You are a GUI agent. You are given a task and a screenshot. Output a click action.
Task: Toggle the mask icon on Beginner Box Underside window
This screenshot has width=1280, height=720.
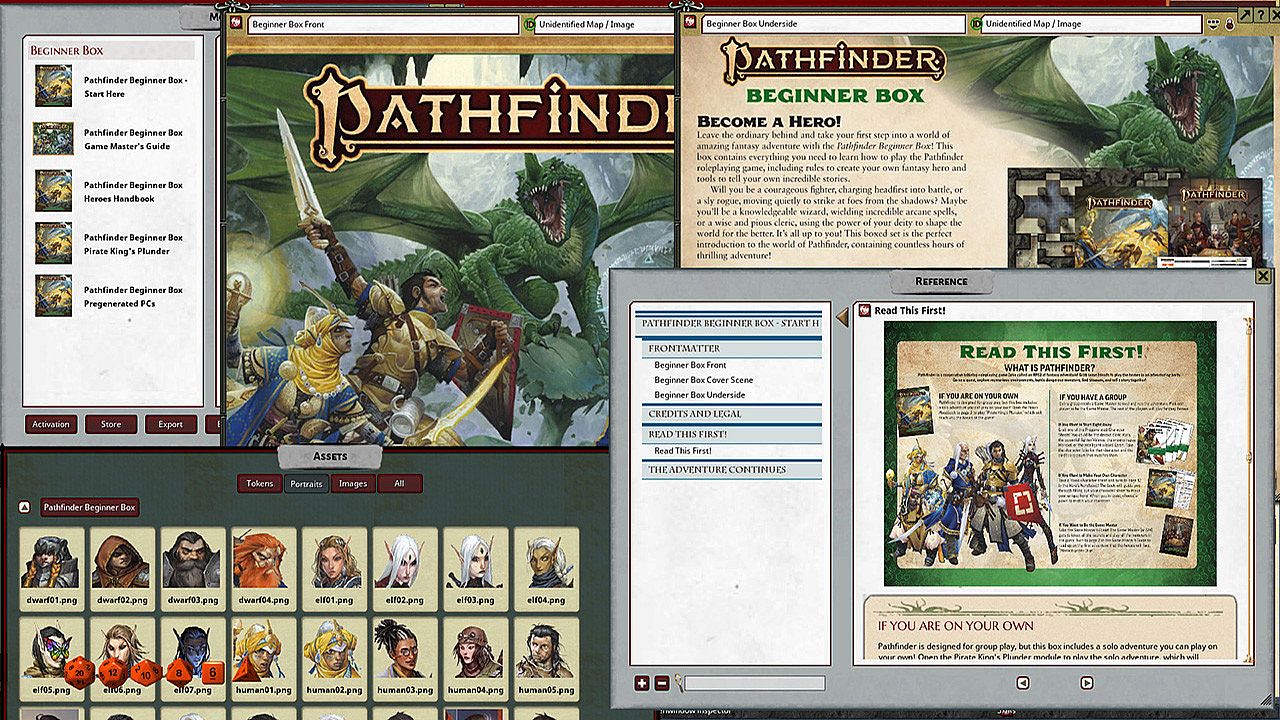tap(1214, 24)
